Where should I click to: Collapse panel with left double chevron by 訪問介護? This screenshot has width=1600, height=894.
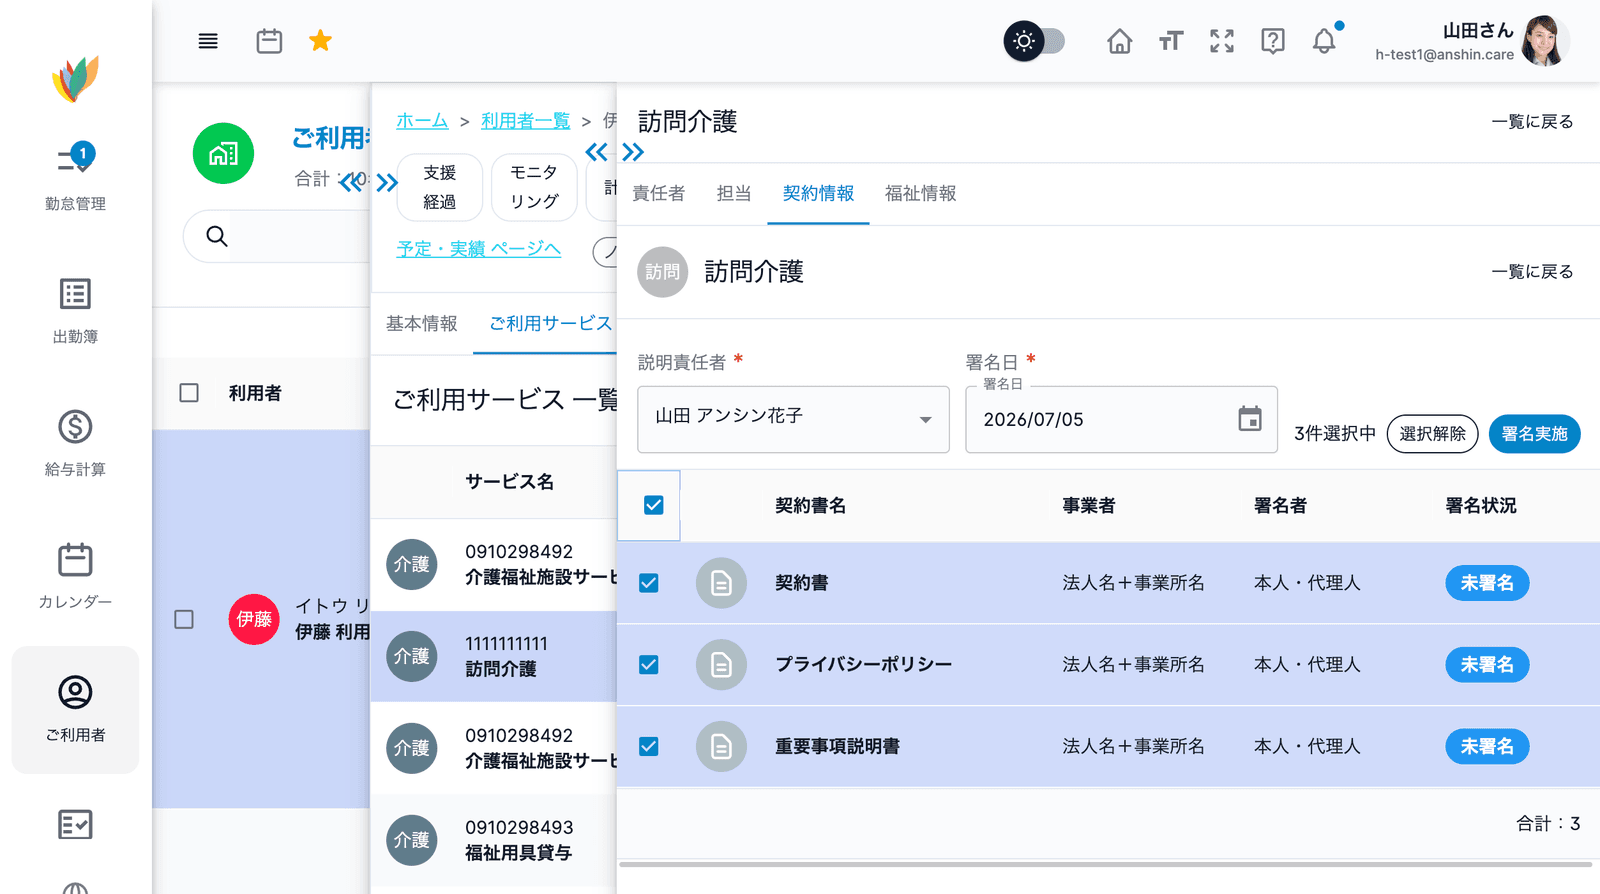596,152
